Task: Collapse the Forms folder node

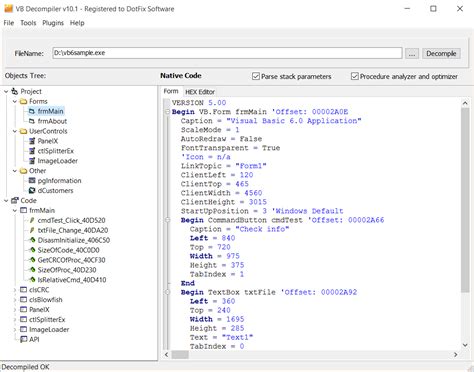Action: (15, 101)
